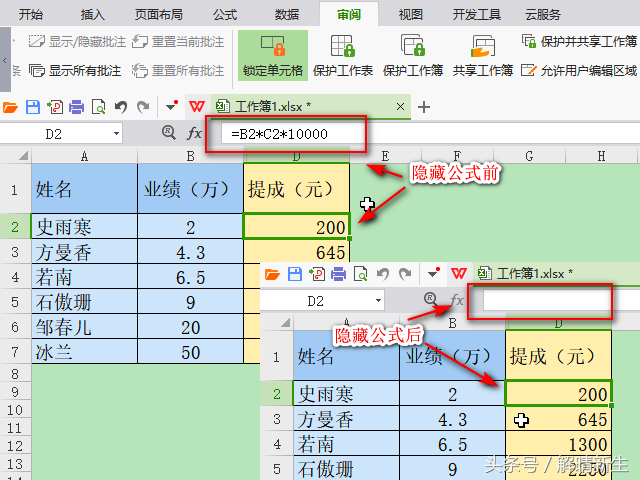This screenshot has width=640, height=480.
Task: Click 重置当前批注 button
Action: click(178, 42)
